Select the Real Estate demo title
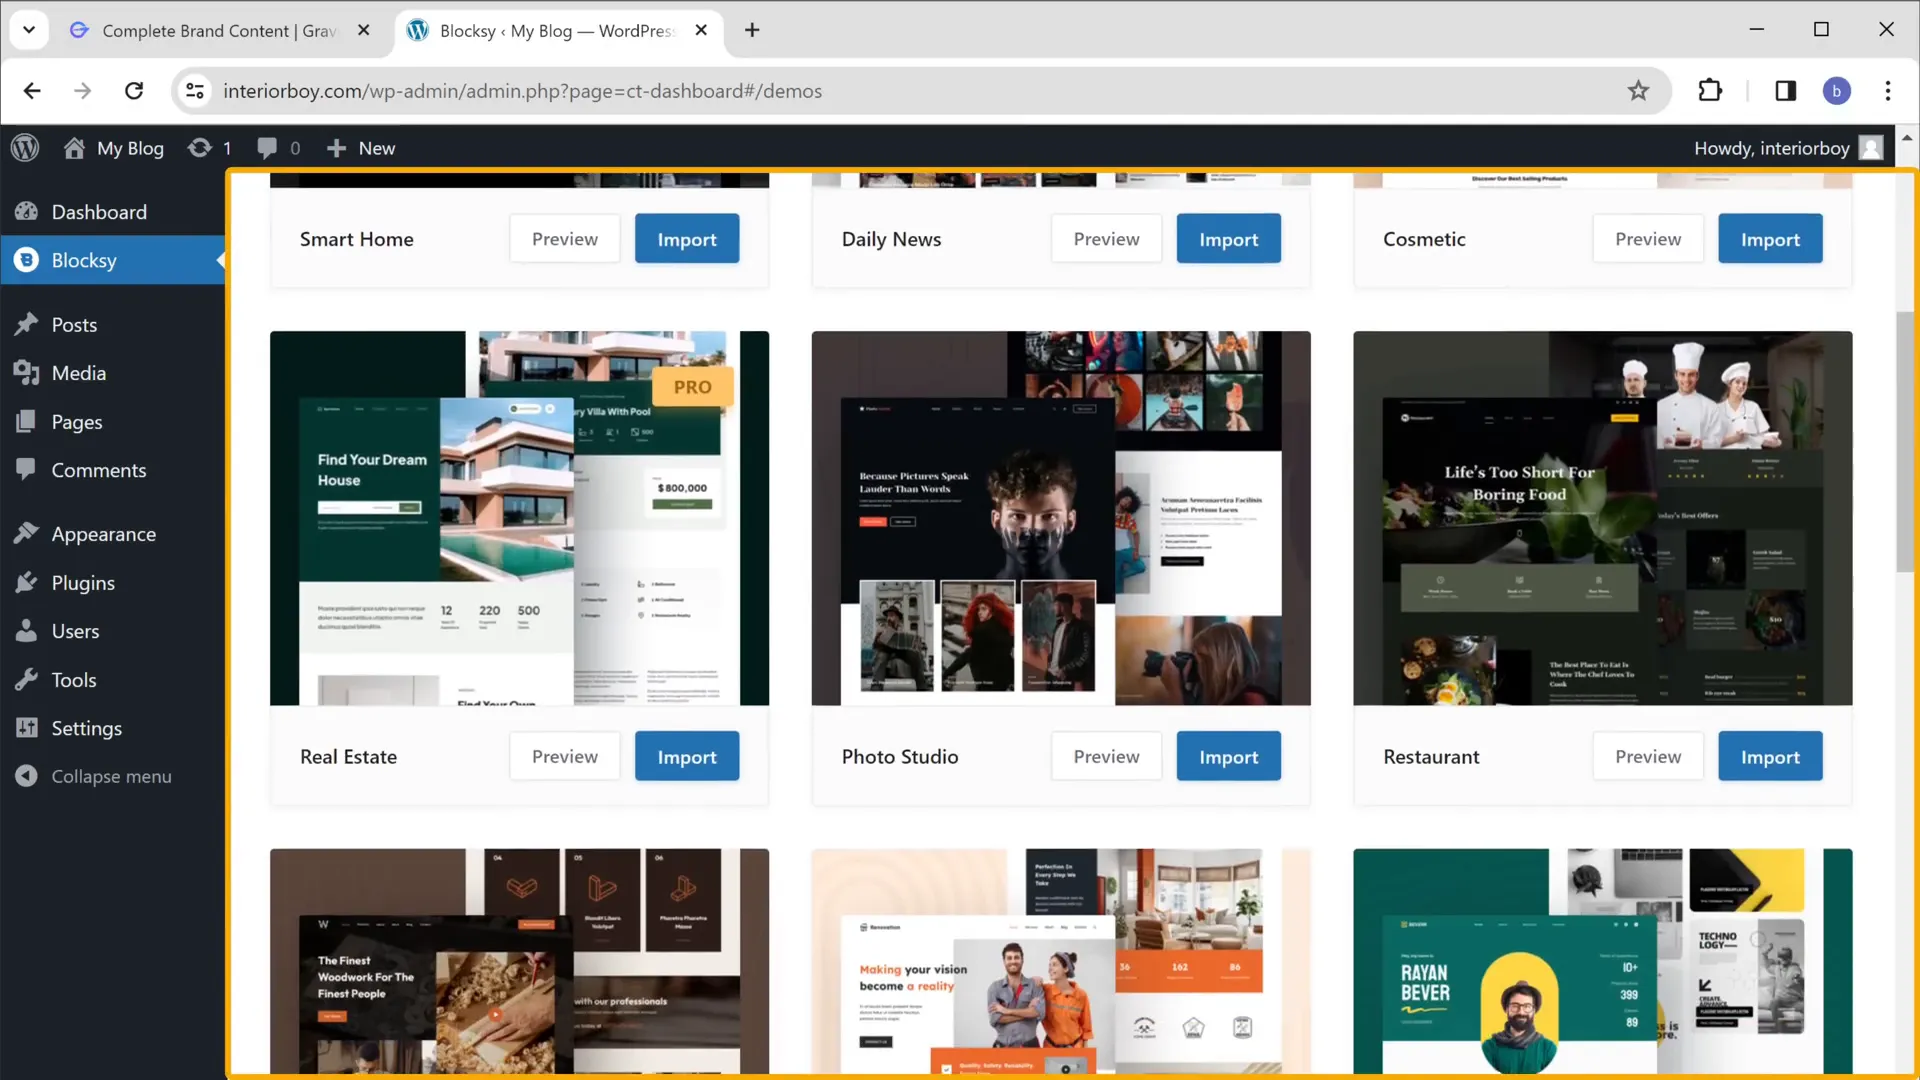The width and height of the screenshot is (1920, 1080). [348, 757]
